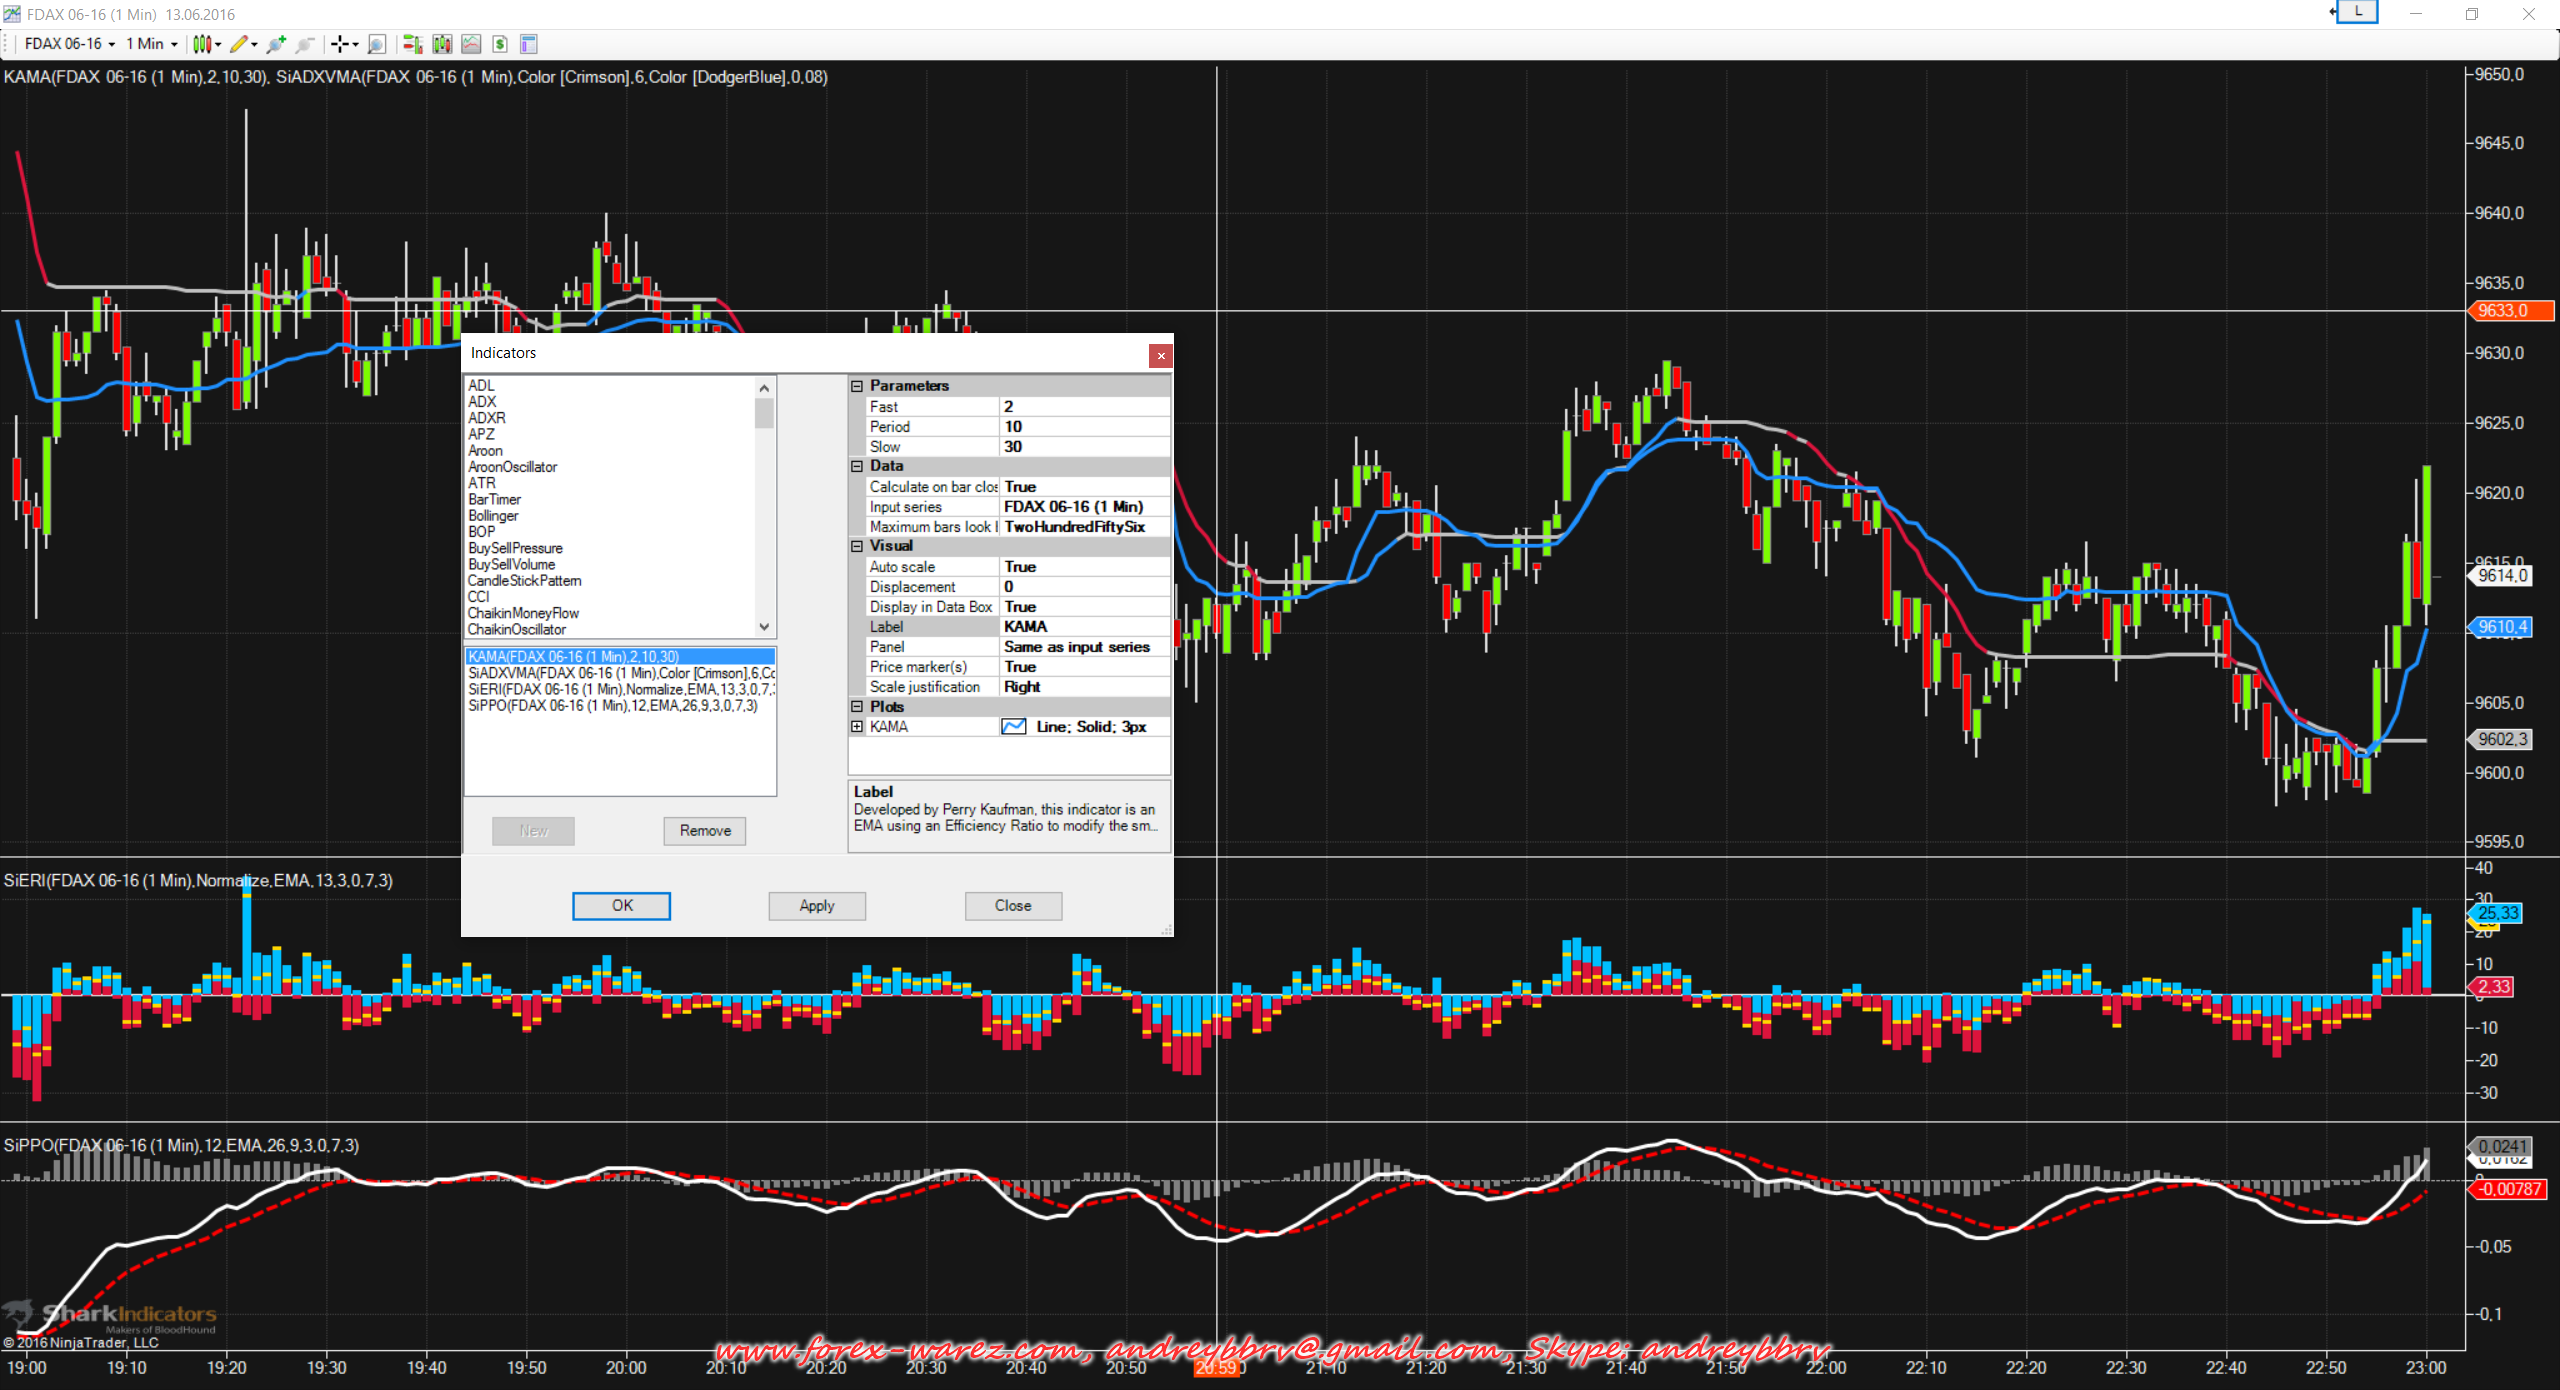Open the chart style candlestick tool
This screenshot has height=1390, width=2560.
(x=203, y=44)
